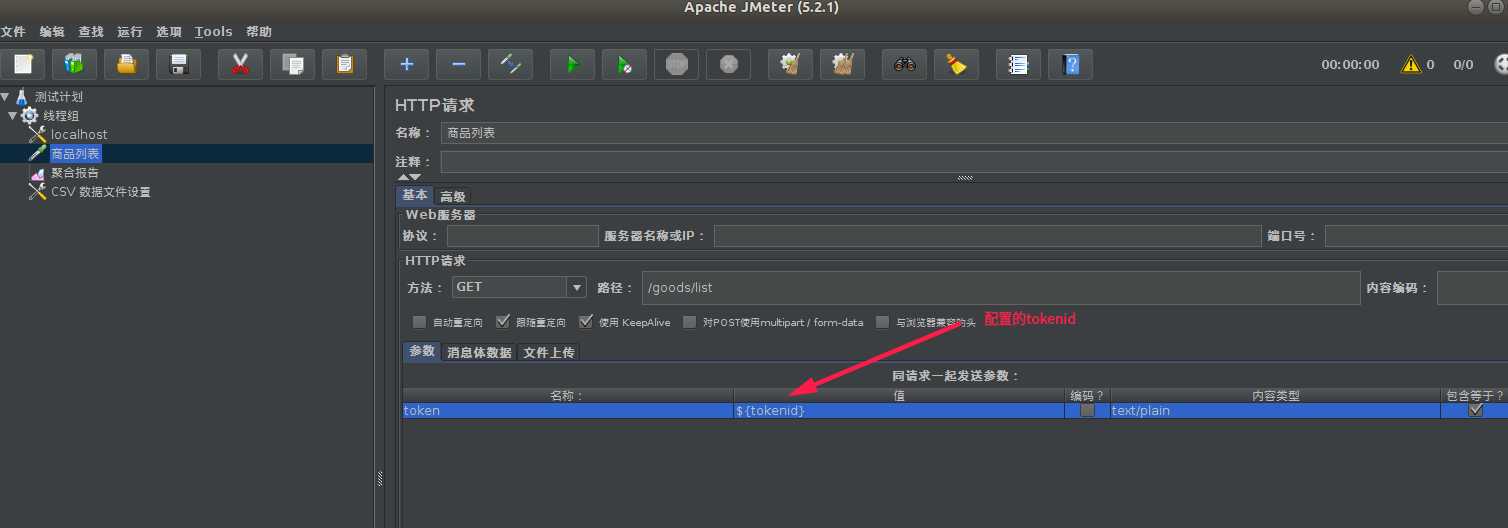Viewport: 1508px width, 528px height.
Task: Start the test with green play icon
Action: point(572,65)
